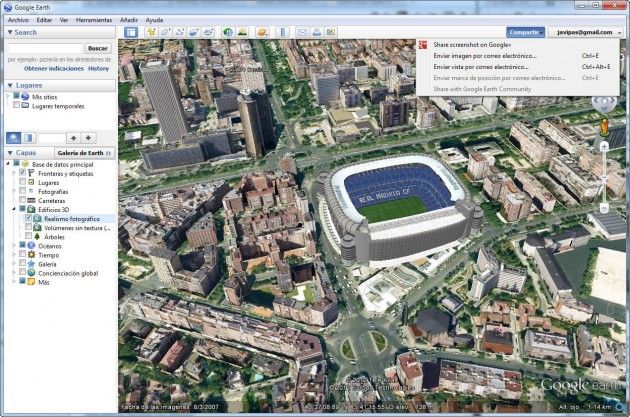Click the search input field

pyautogui.click(x=43, y=47)
